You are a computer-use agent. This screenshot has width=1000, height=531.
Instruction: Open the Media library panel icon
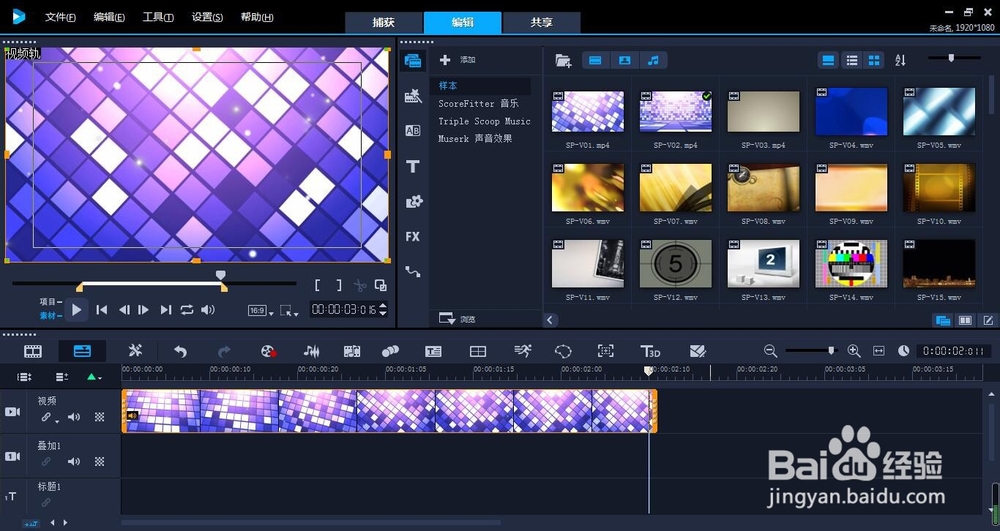point(413,61)
